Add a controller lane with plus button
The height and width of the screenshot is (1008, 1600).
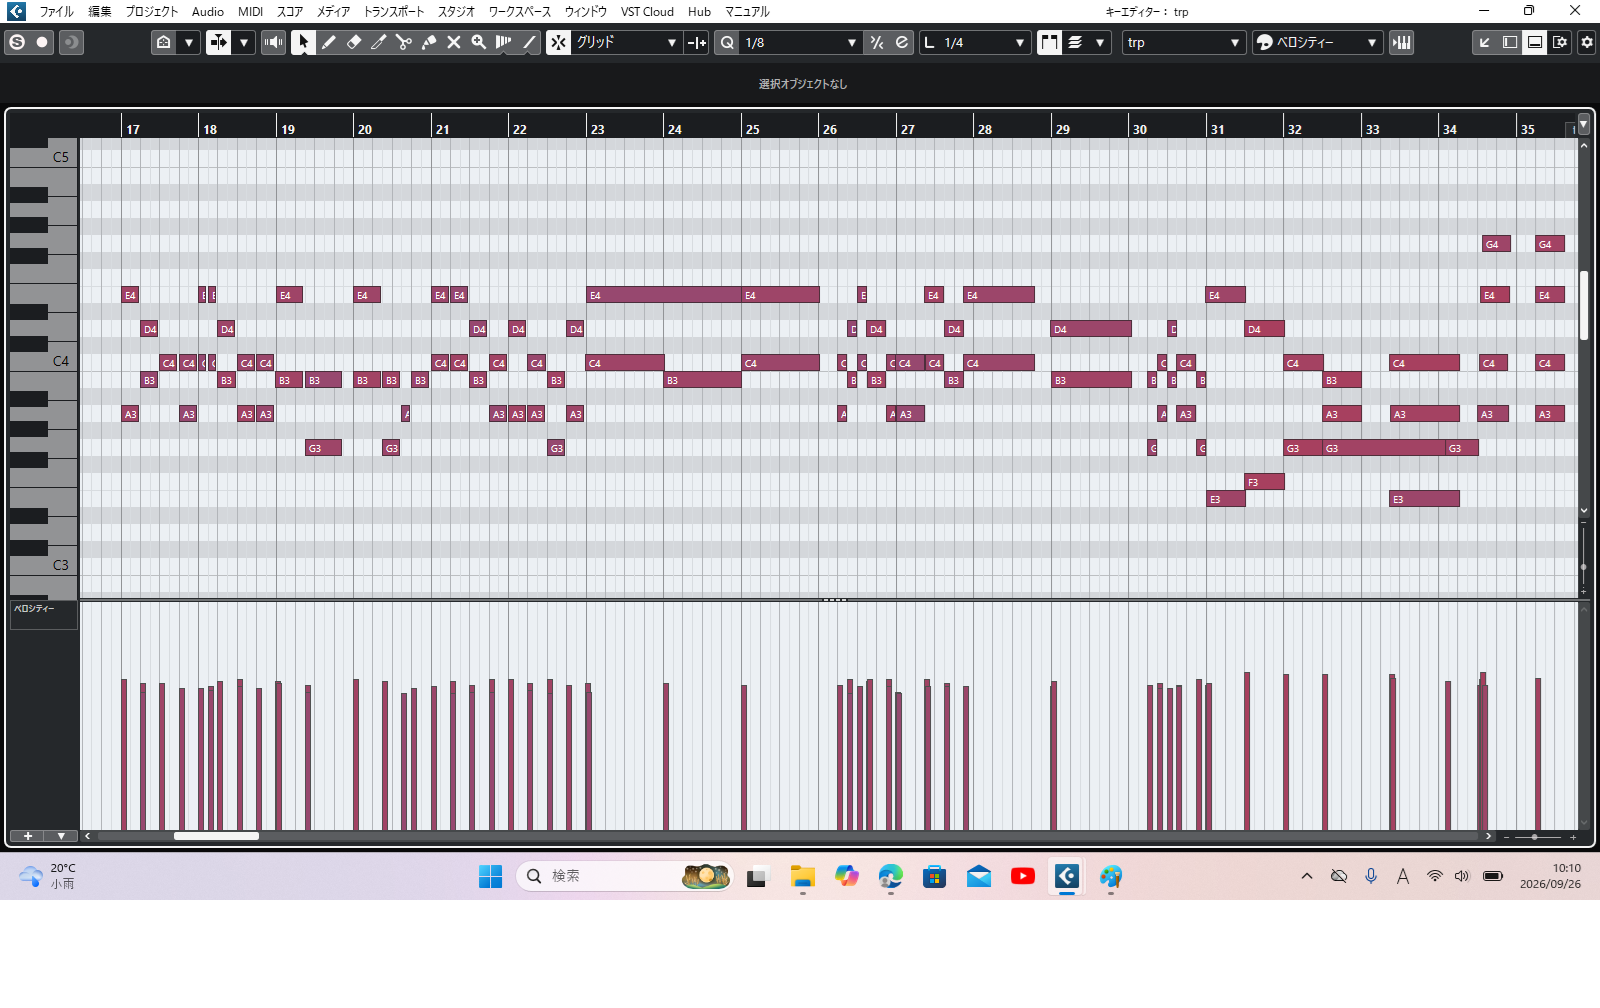point(28,836)
